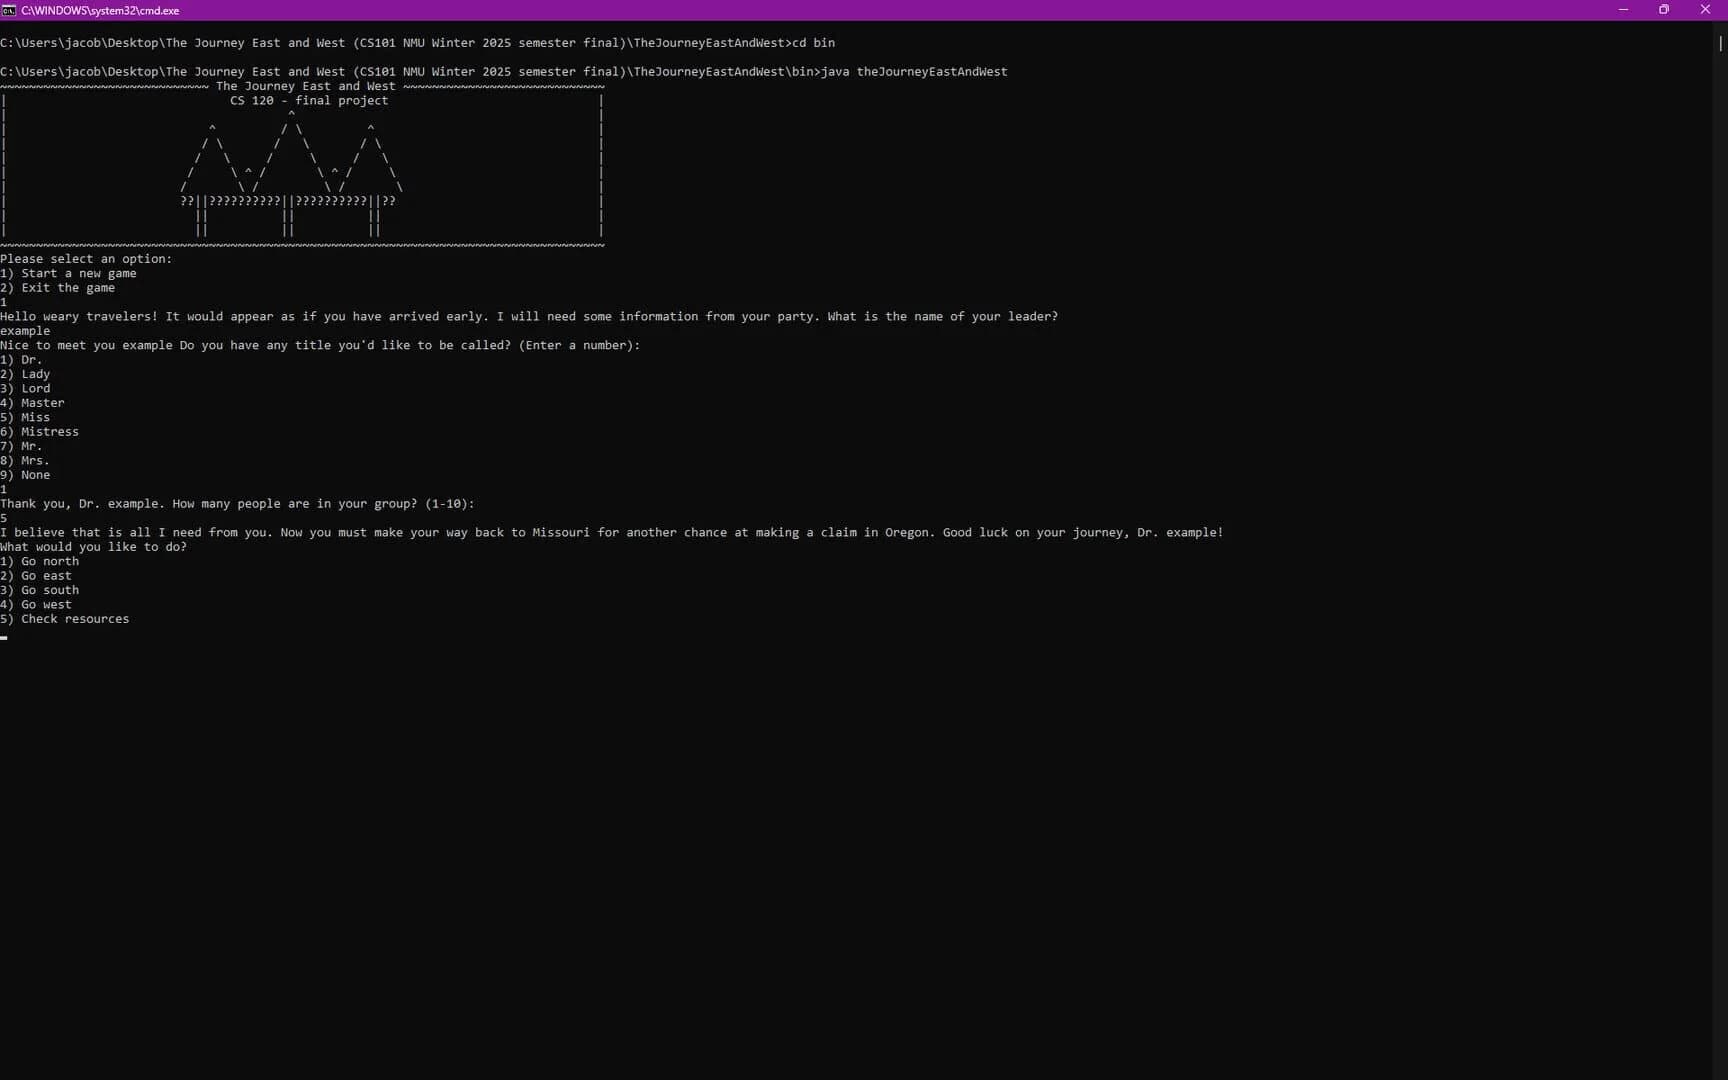Restore down the cmd.exe window
Image resolution: width=1728 pixels, height=1080 pixels.
pyautogui.click(x=1664, y=10)
